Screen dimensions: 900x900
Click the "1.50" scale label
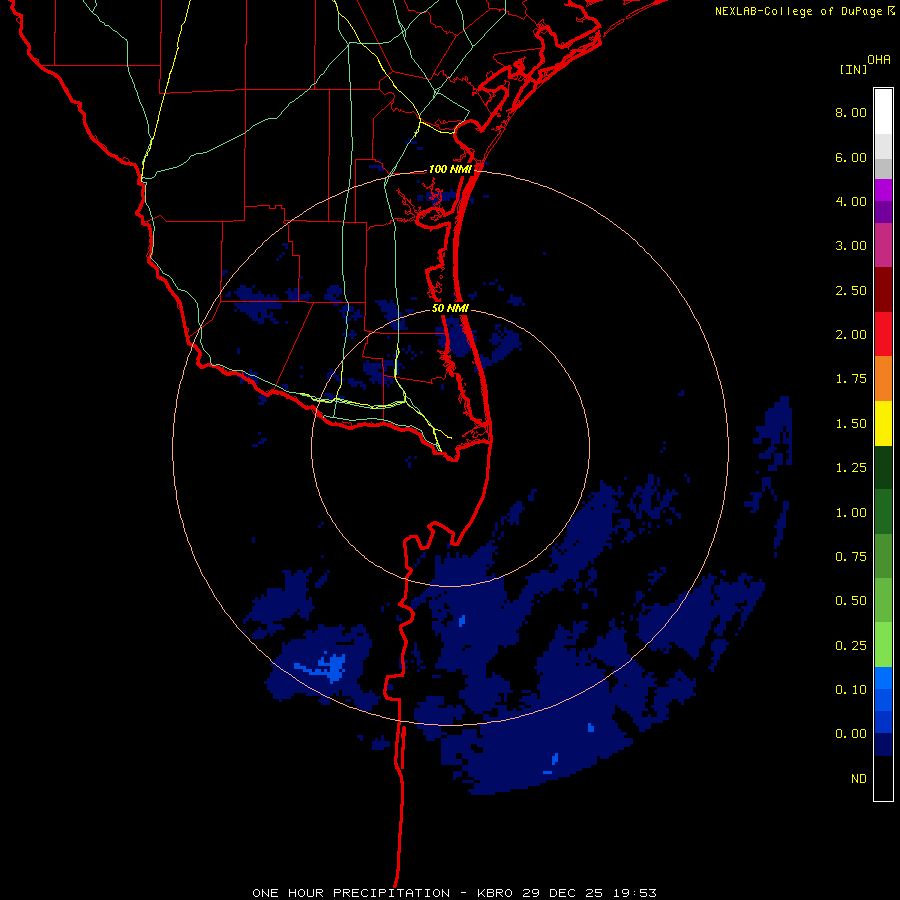coord(851,424)
